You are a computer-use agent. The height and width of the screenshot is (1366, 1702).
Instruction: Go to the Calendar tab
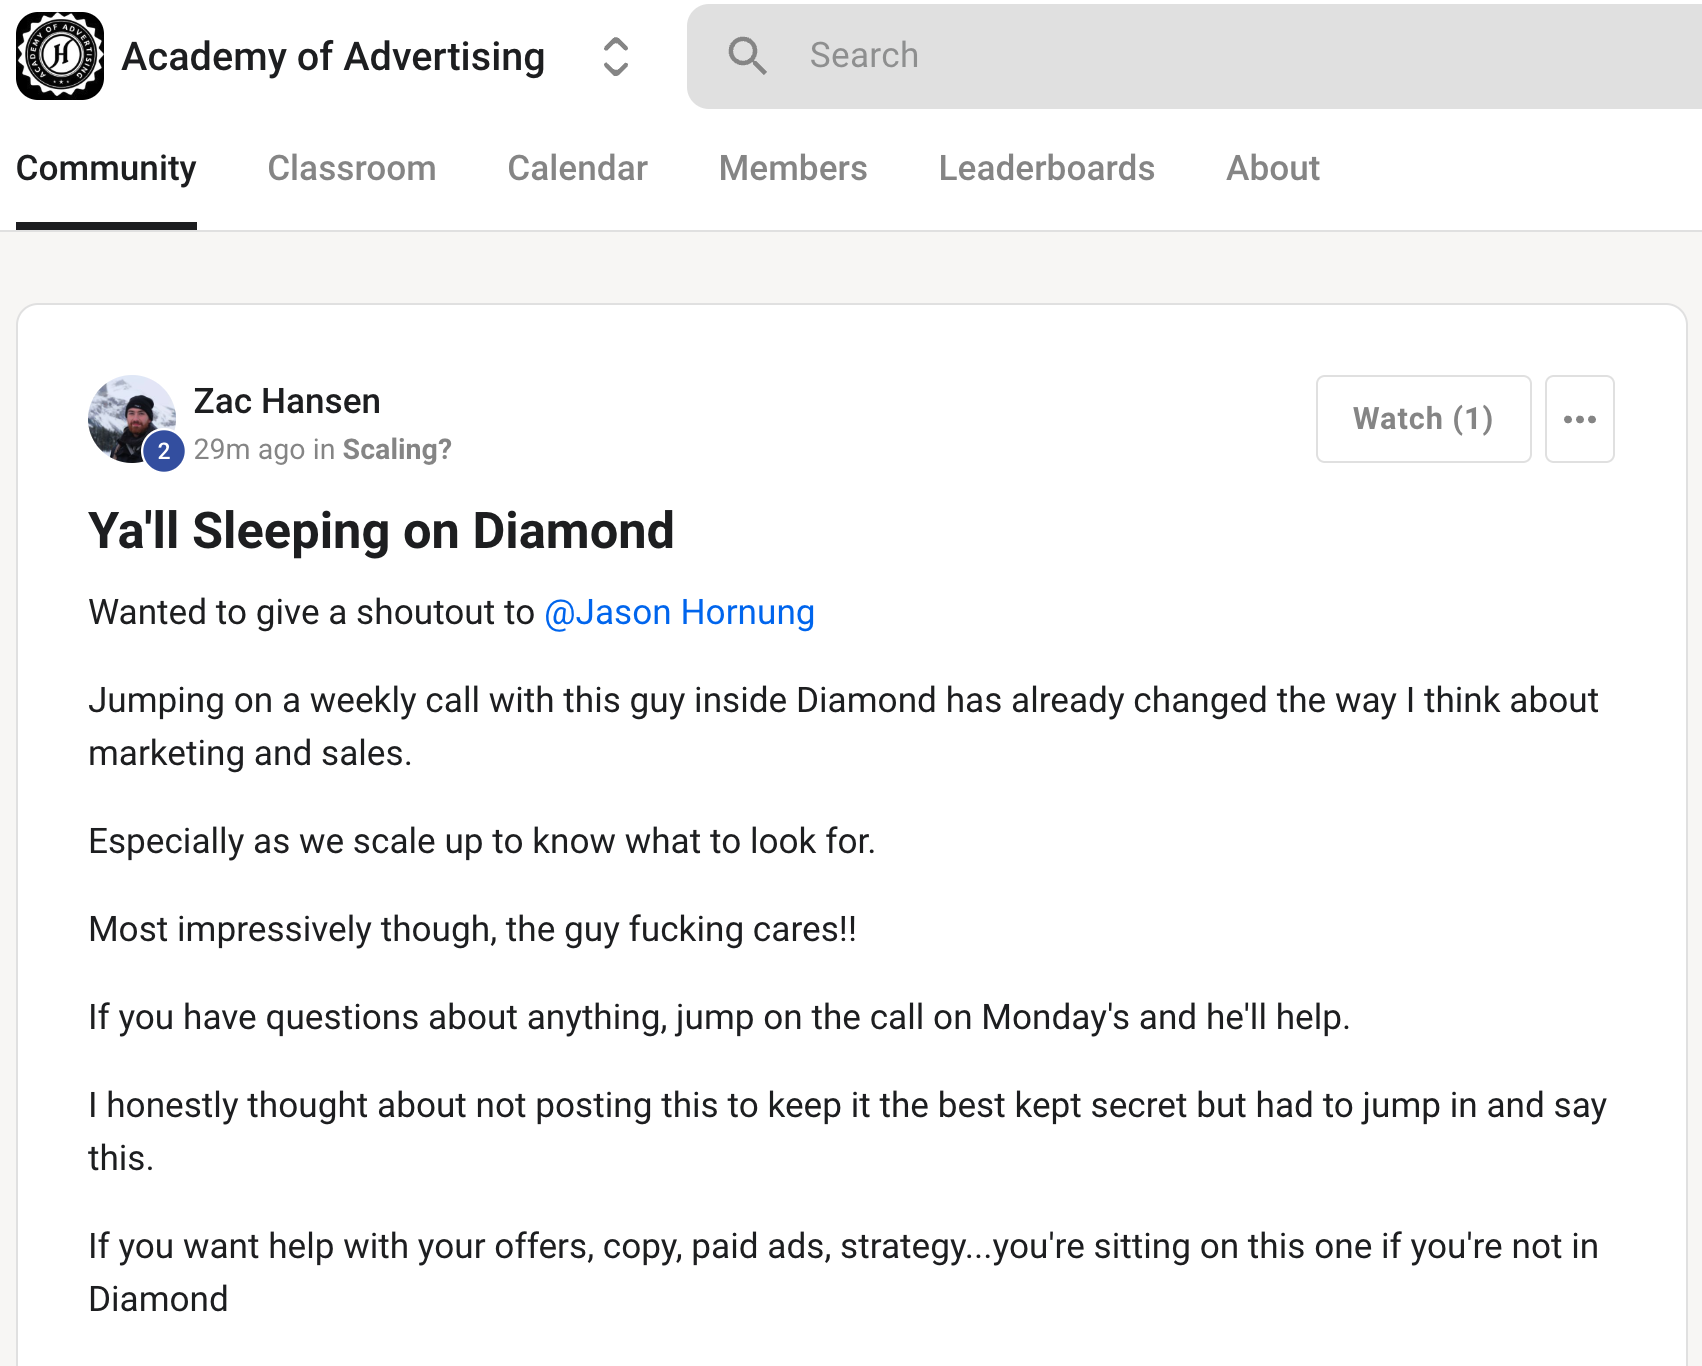coord(577,168)
